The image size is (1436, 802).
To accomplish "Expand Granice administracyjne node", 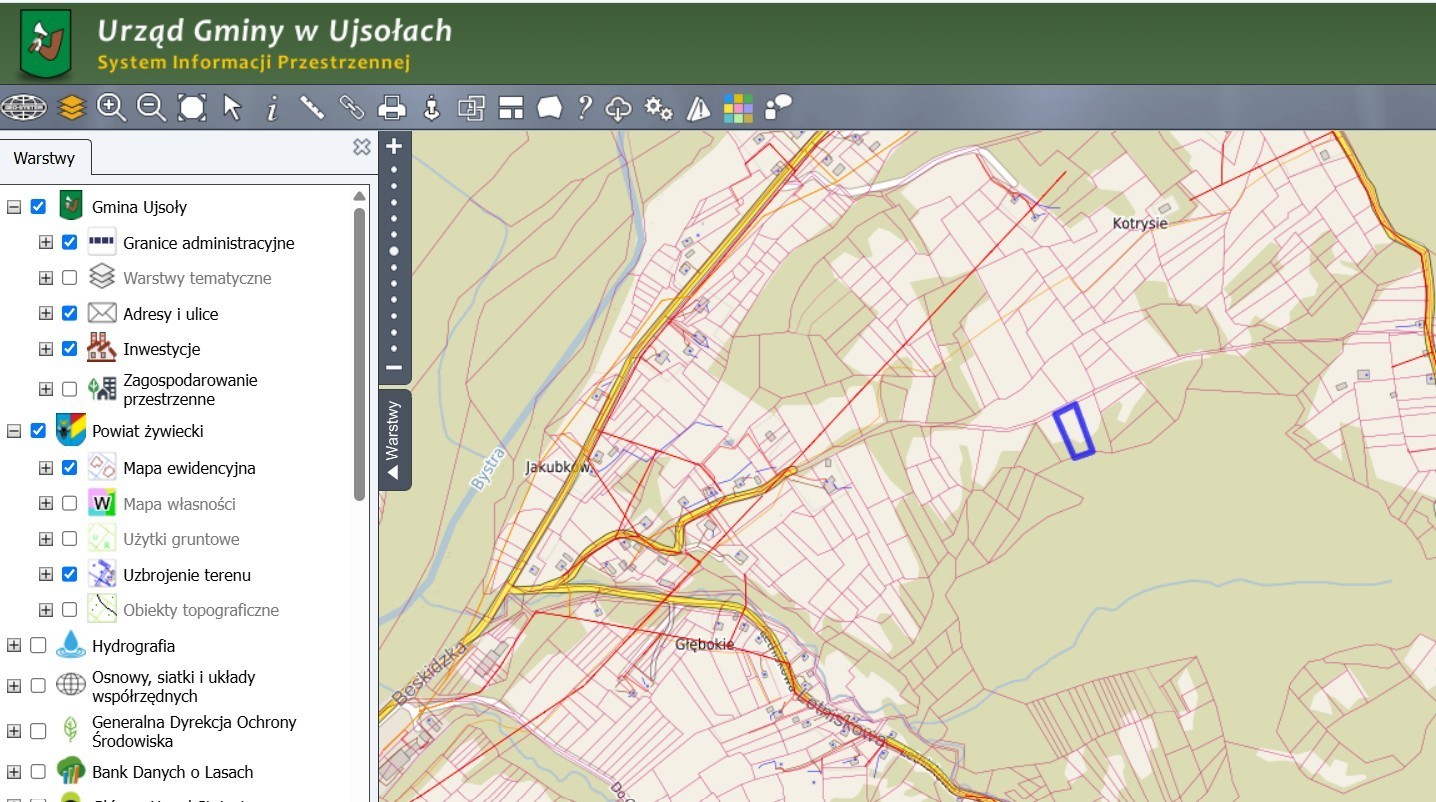I will coord(45,242).
